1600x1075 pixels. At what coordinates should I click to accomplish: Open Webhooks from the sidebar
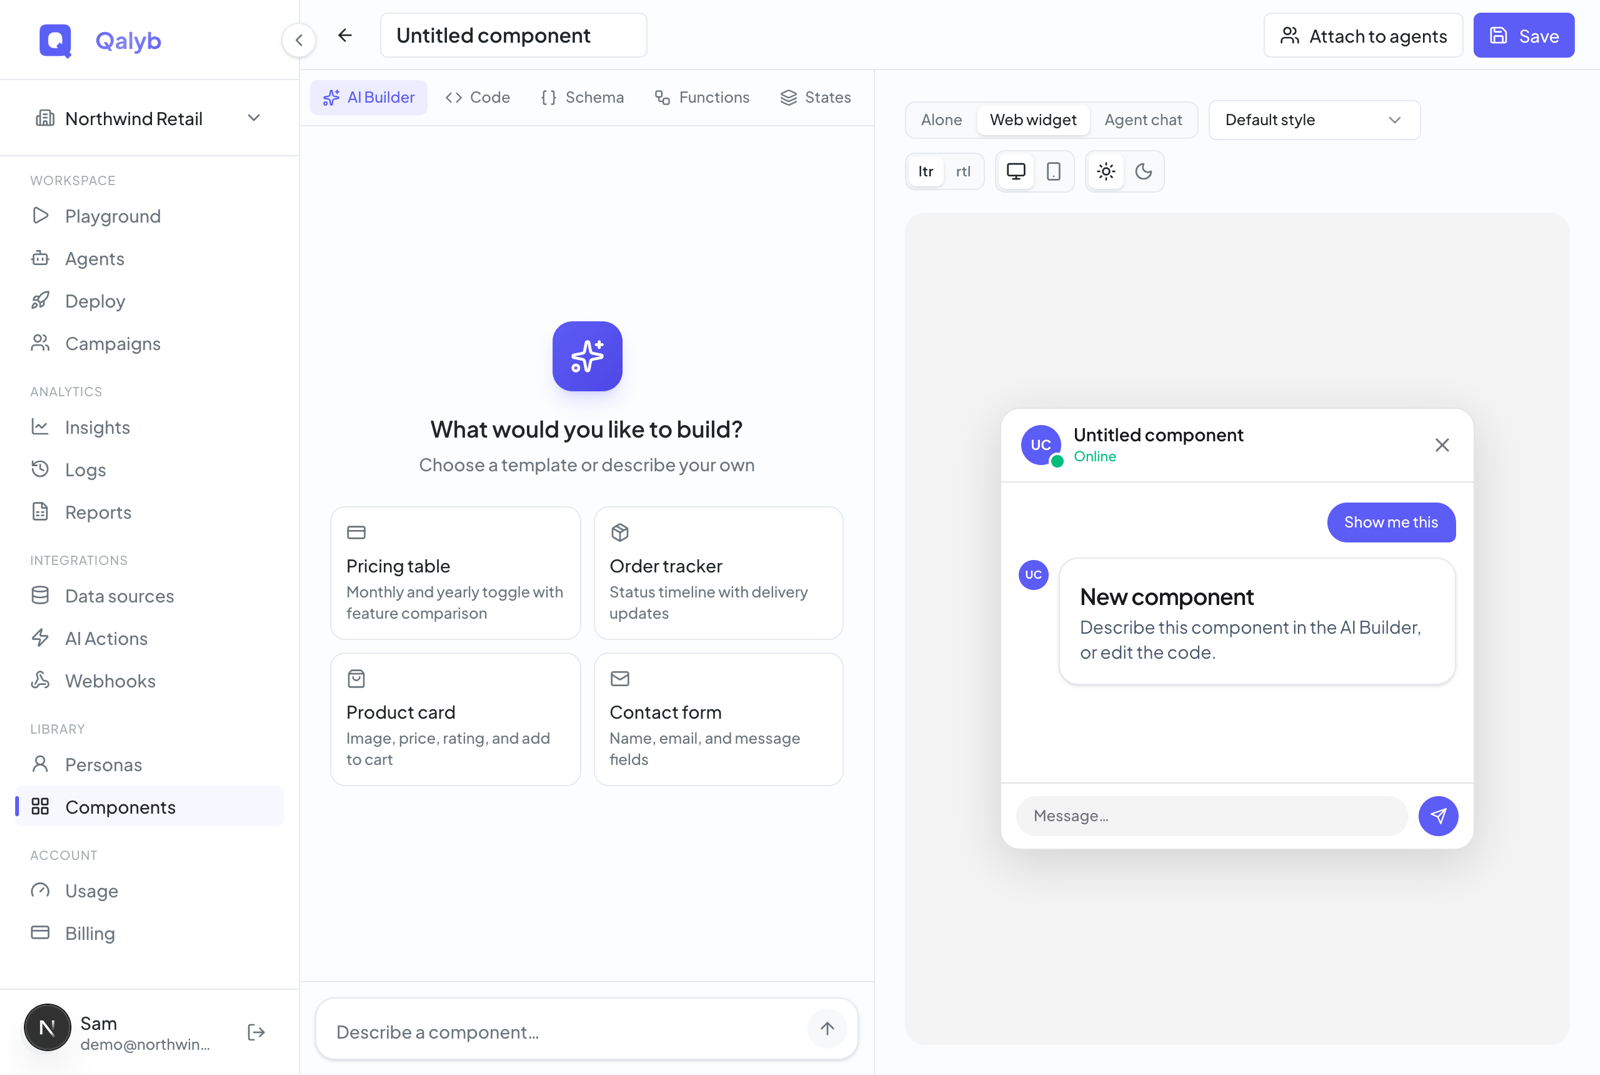coord(149,681)
